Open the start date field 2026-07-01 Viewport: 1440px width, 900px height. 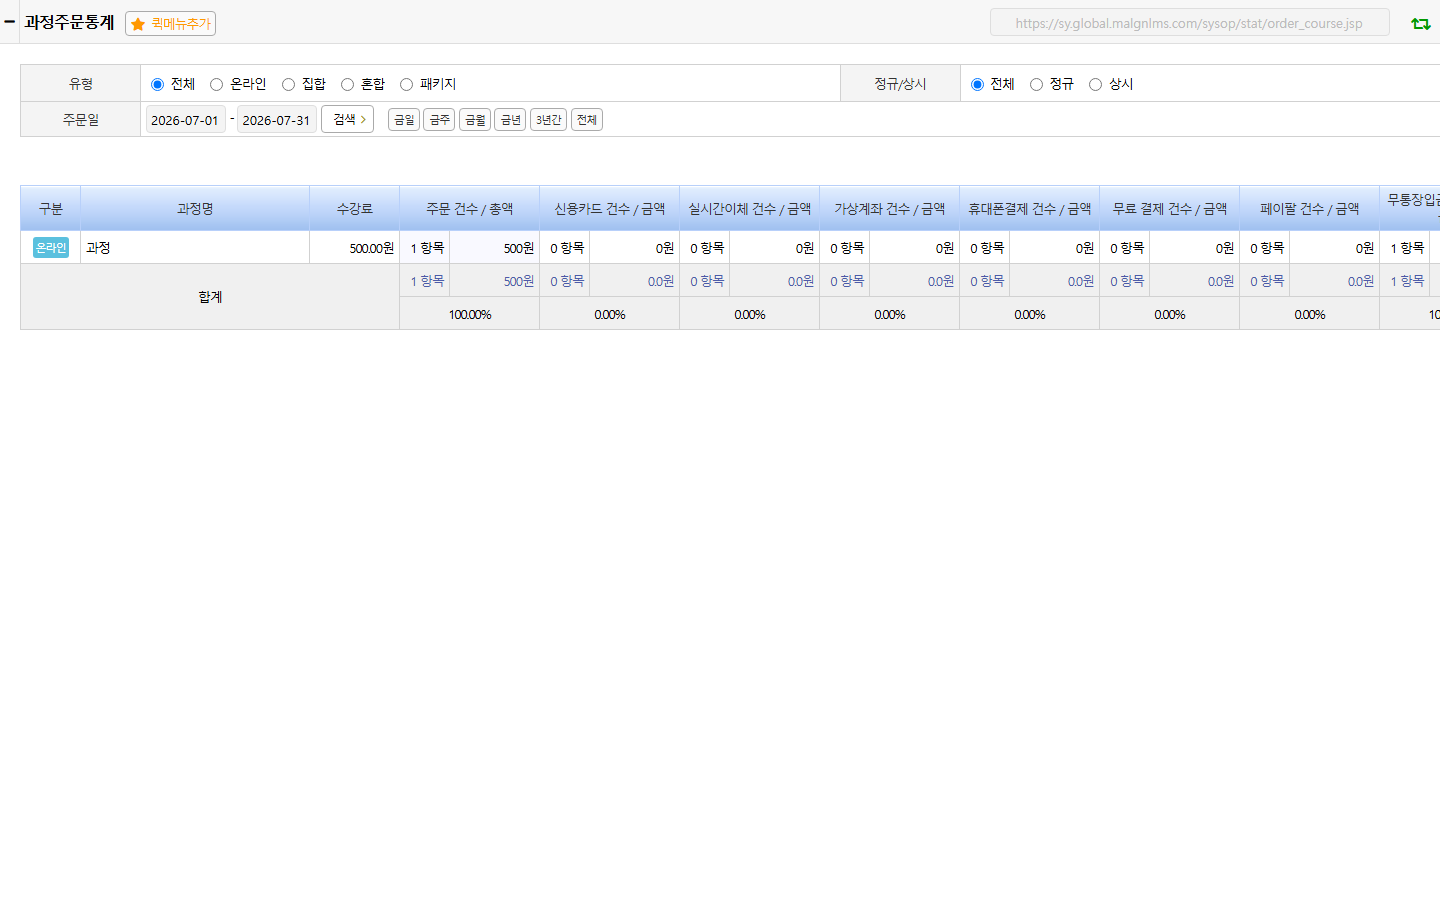click(186, 120)
